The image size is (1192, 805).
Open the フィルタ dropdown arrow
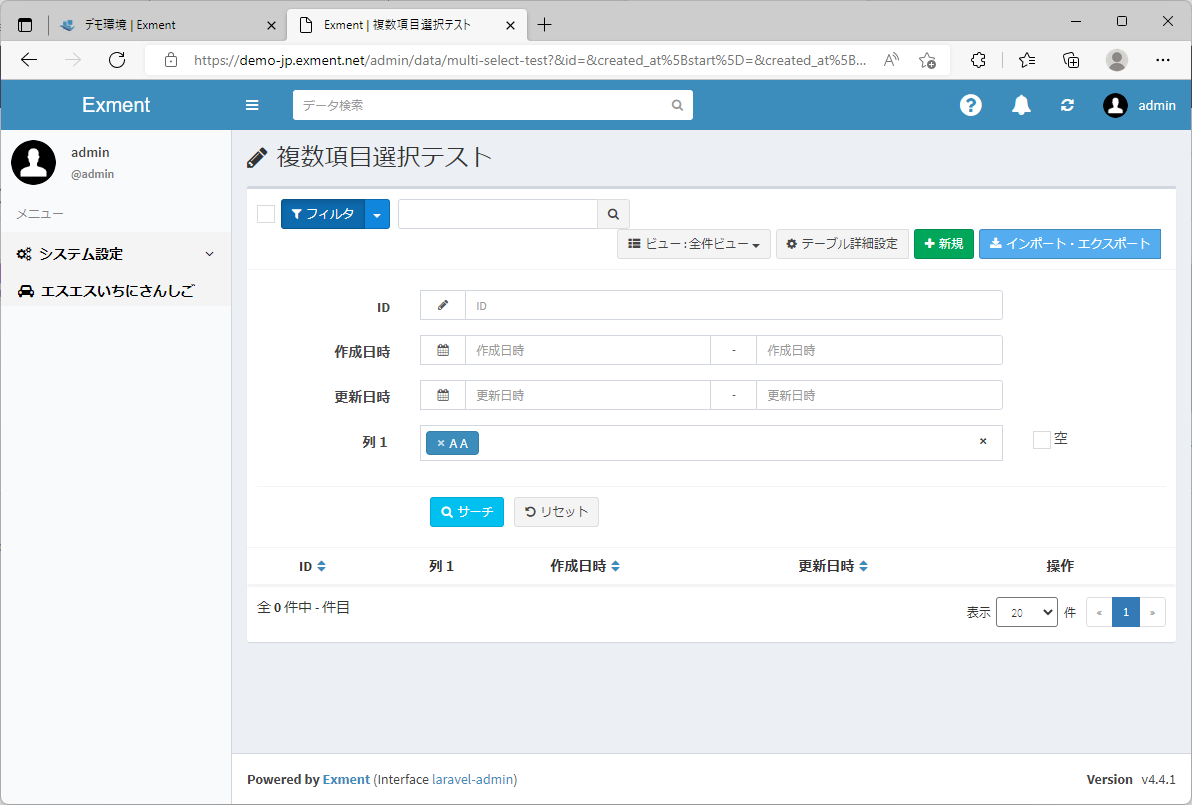tap(377, 214)
